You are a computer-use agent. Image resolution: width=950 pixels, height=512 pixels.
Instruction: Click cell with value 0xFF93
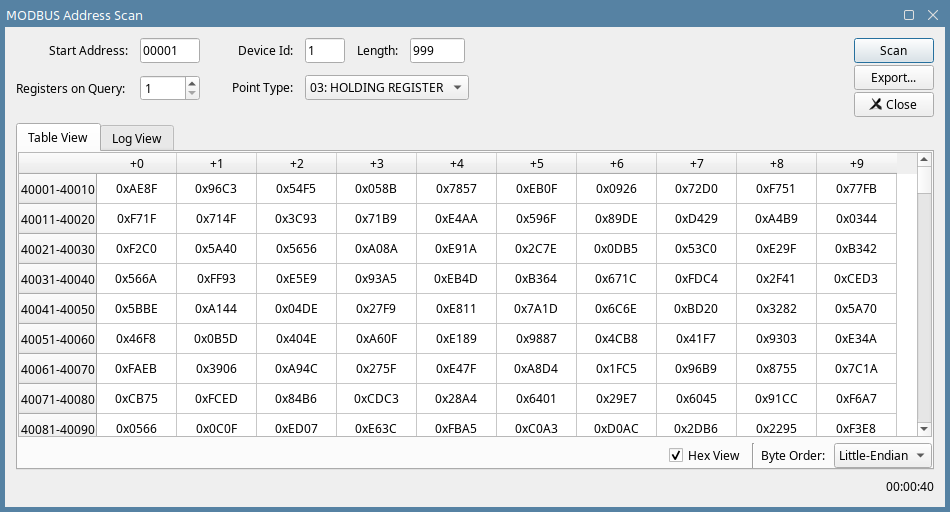pyautogui.click(x=217, y=279)
